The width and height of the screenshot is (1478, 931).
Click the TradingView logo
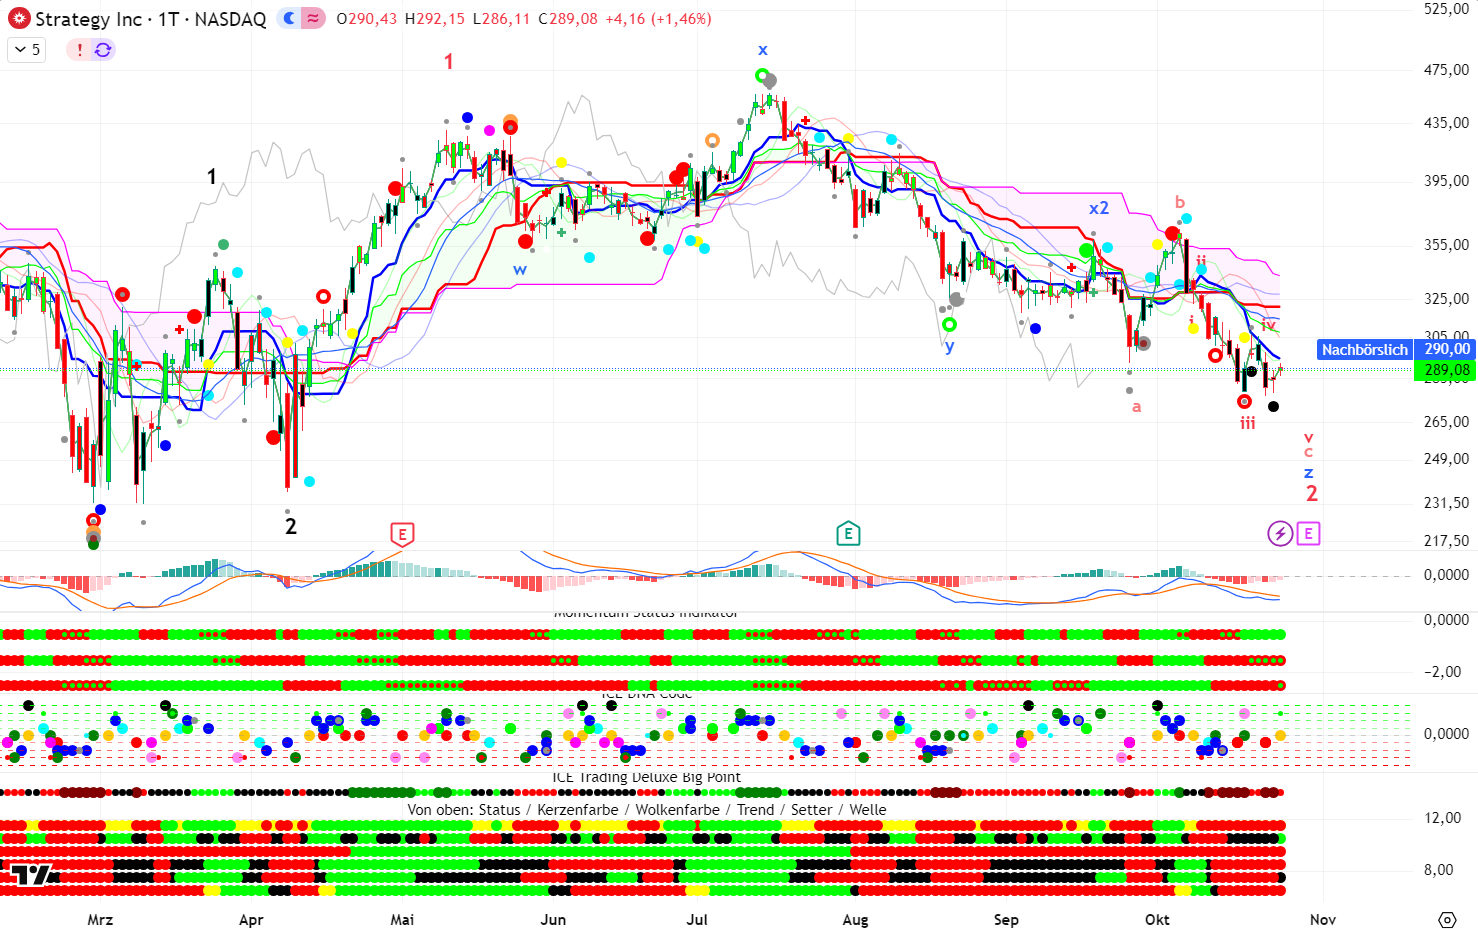(30, 876)
